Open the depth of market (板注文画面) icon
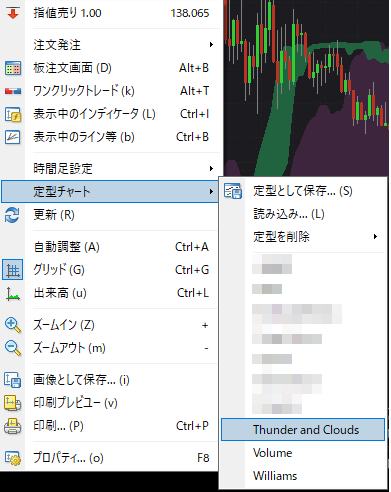391x492 pixels. pos(13,68)
